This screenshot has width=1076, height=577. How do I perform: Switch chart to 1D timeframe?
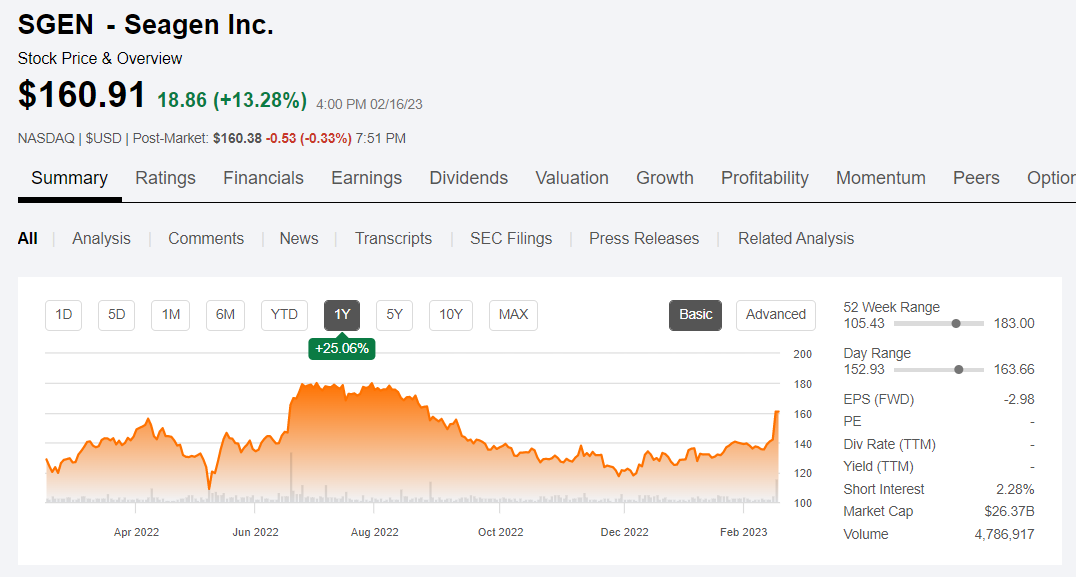coord(64,315)
